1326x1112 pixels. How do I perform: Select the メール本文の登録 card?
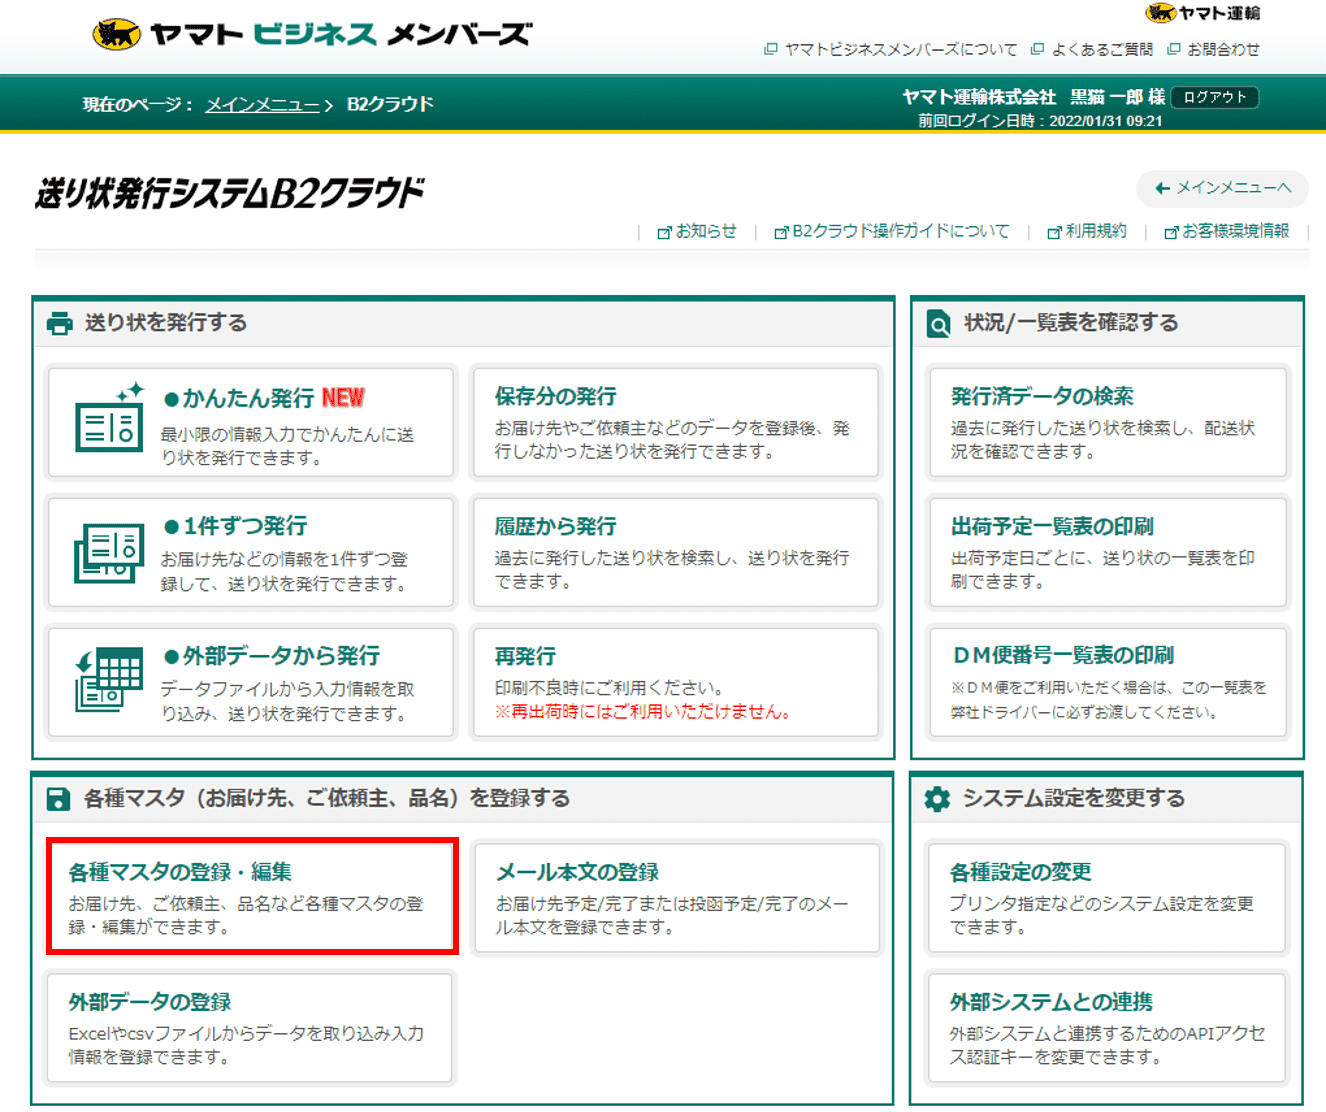tap(676, 897)
